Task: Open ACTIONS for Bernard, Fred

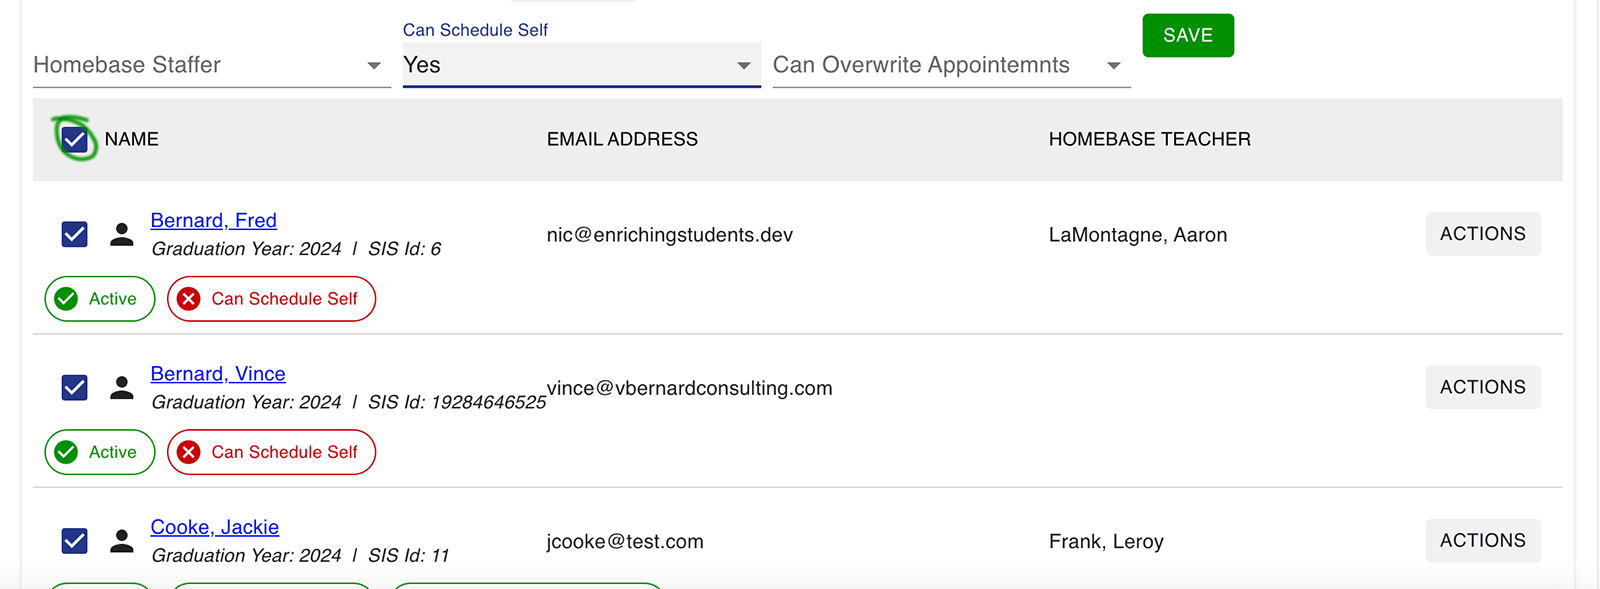Action: click(1483, 234)
